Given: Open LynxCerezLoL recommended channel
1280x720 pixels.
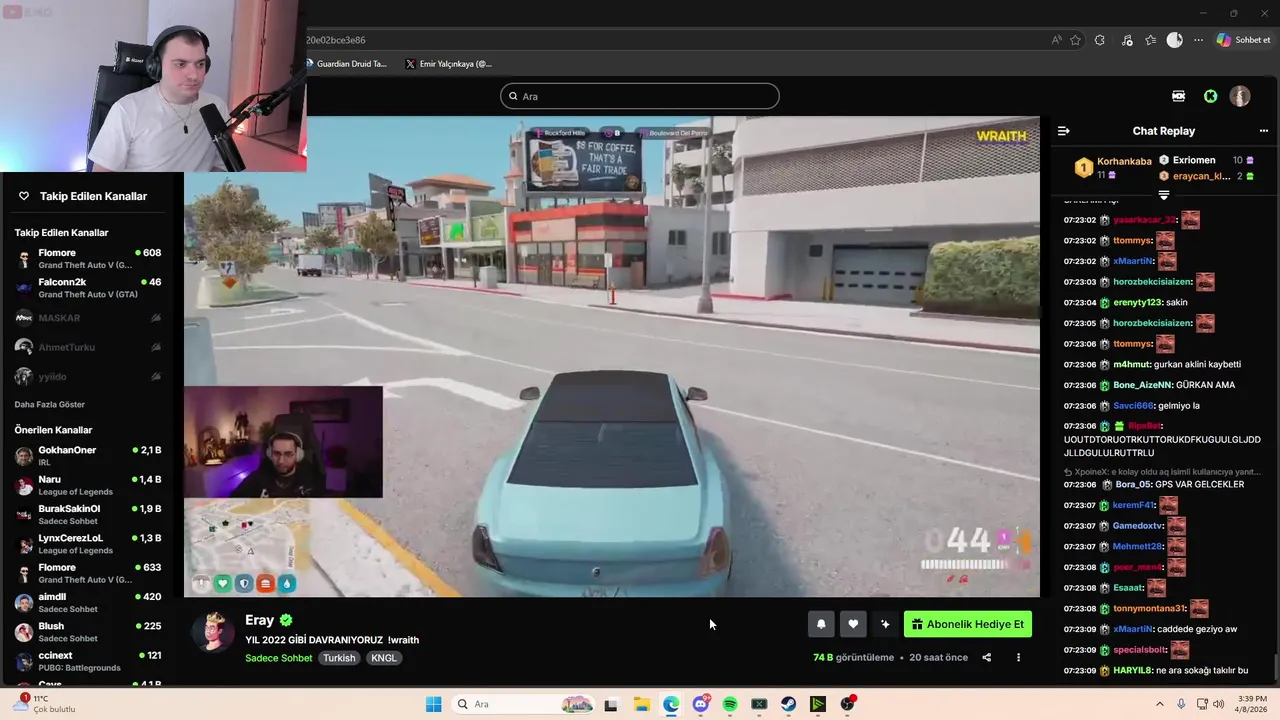Looking at the screenshot, I should pyautogui.click(x=88, y=544).
